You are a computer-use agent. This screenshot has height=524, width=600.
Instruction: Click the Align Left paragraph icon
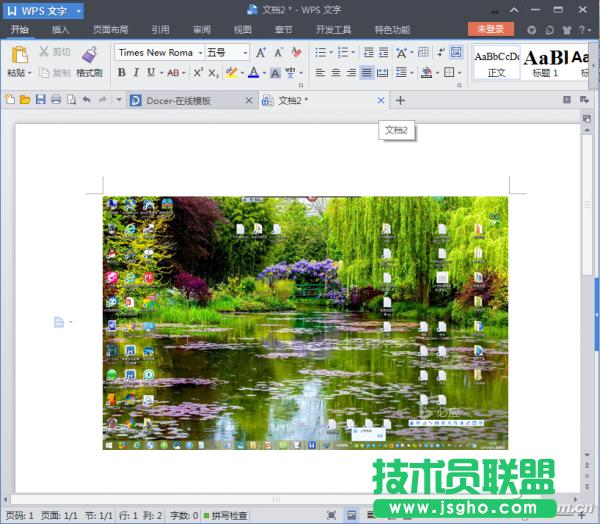(320, 73)
